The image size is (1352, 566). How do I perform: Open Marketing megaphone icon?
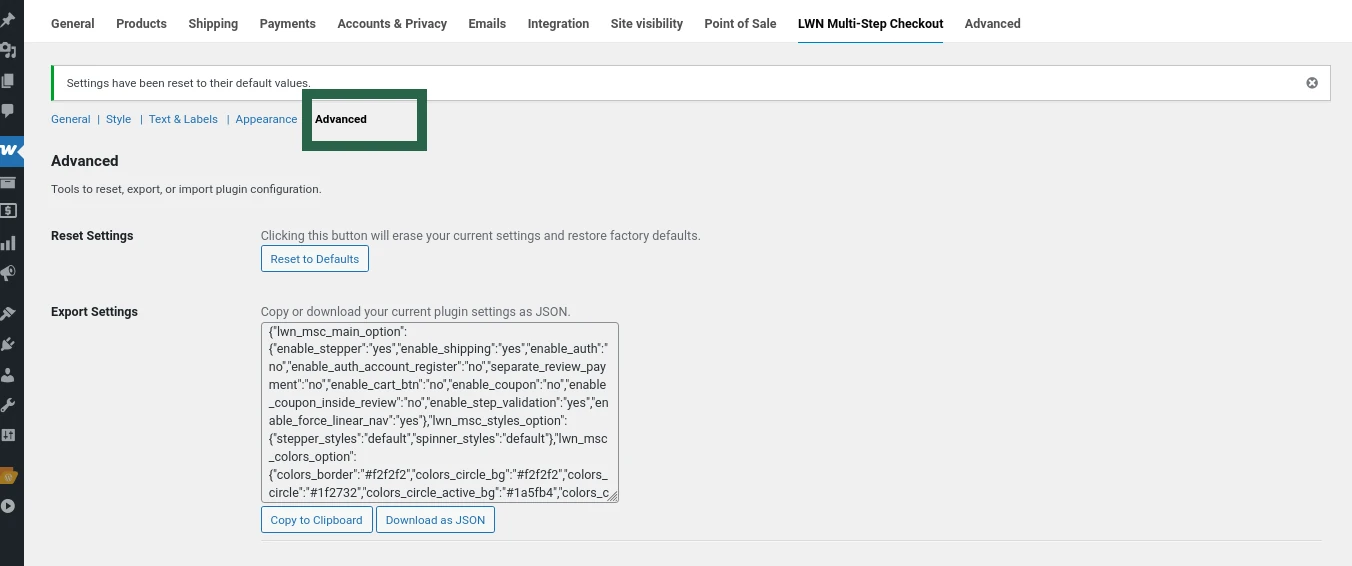point(8,273)
